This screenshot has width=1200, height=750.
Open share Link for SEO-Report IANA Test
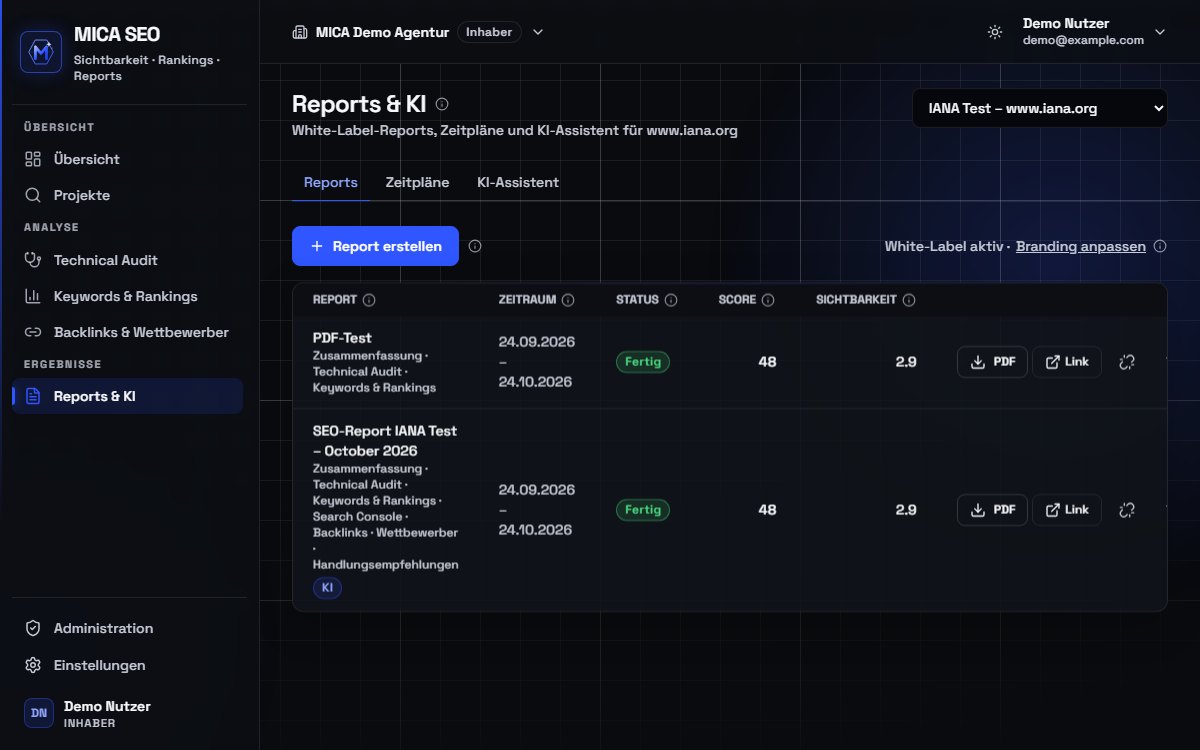pyautogui.click(x=1067, y=510)
